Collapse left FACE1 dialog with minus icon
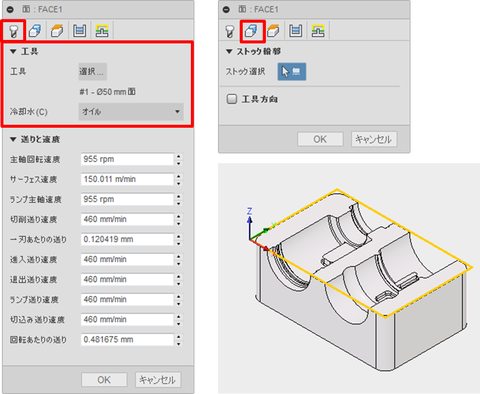 click(10, 9)
